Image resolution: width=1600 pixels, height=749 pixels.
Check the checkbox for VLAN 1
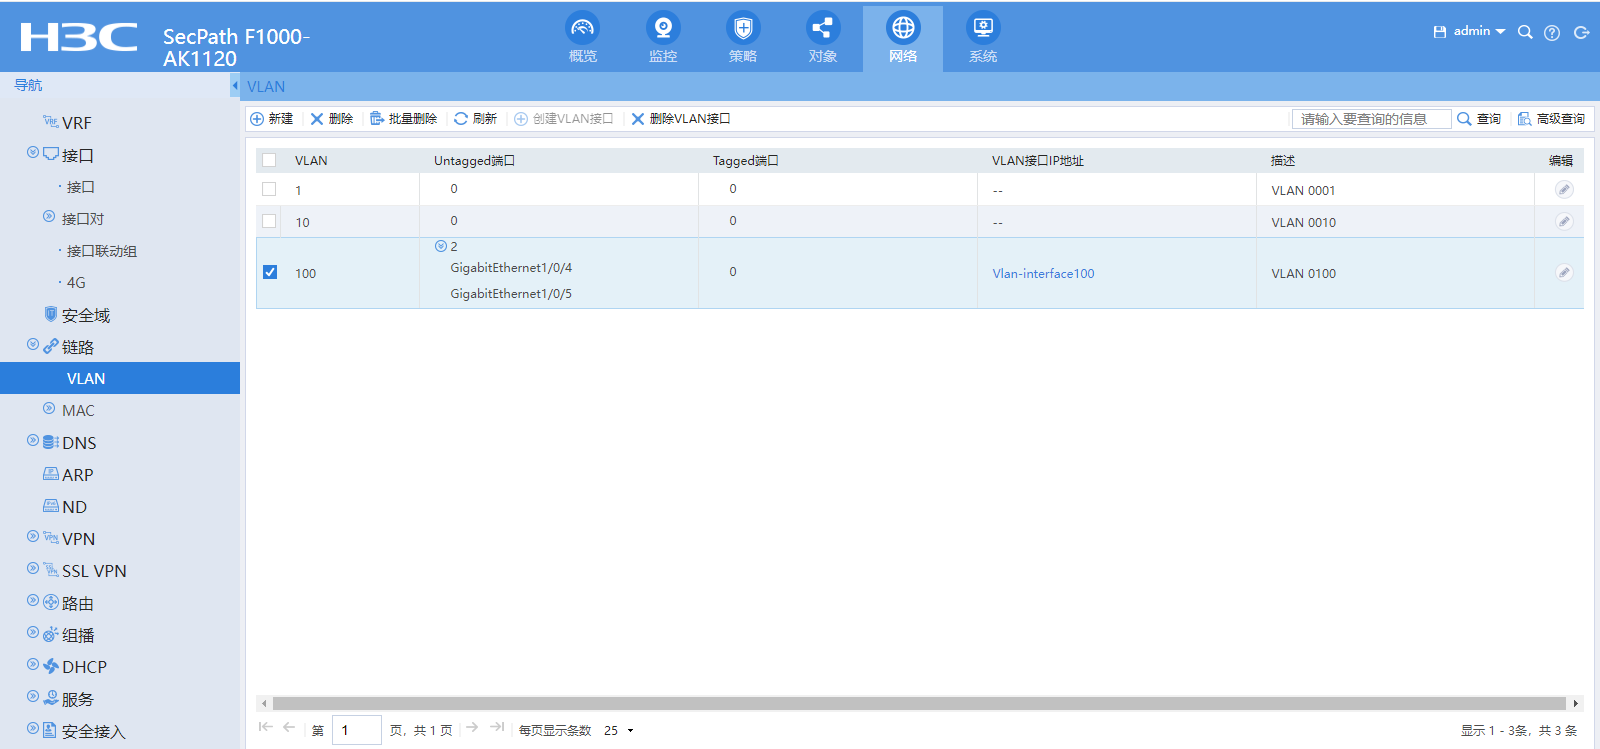(269, 189)
